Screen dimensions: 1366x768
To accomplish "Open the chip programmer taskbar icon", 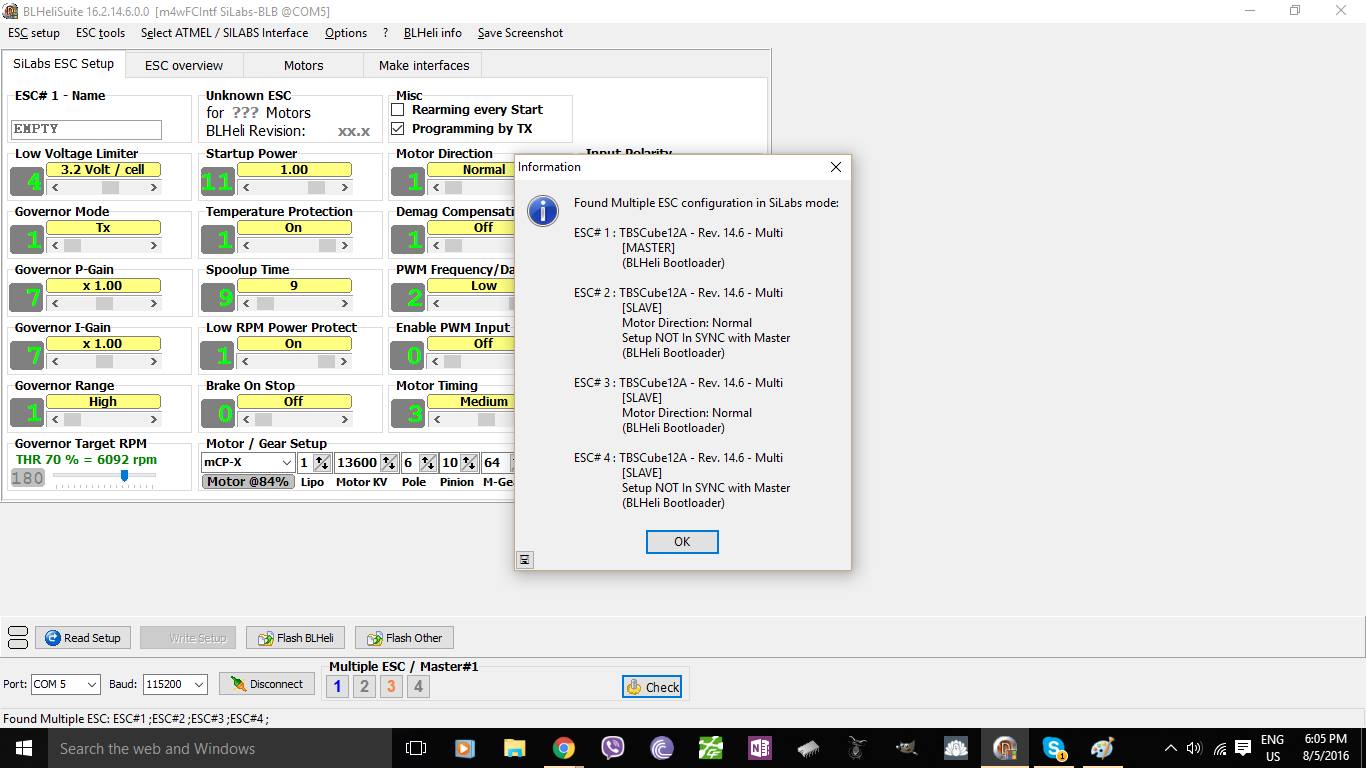I will click(x=809, y=748).
